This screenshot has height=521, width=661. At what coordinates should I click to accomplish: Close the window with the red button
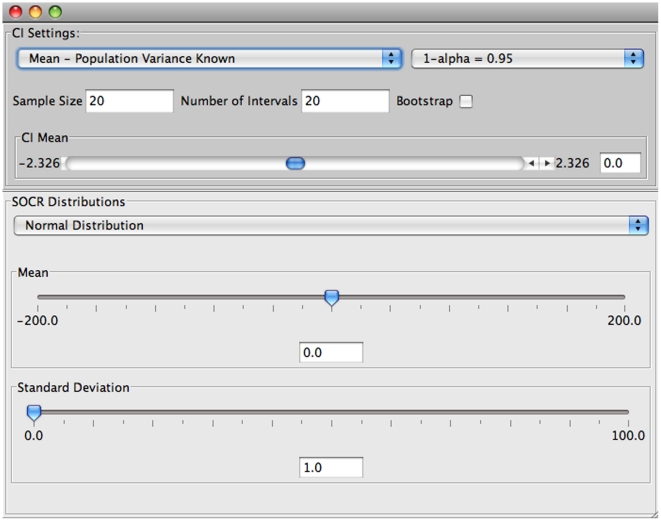[16, 12]
